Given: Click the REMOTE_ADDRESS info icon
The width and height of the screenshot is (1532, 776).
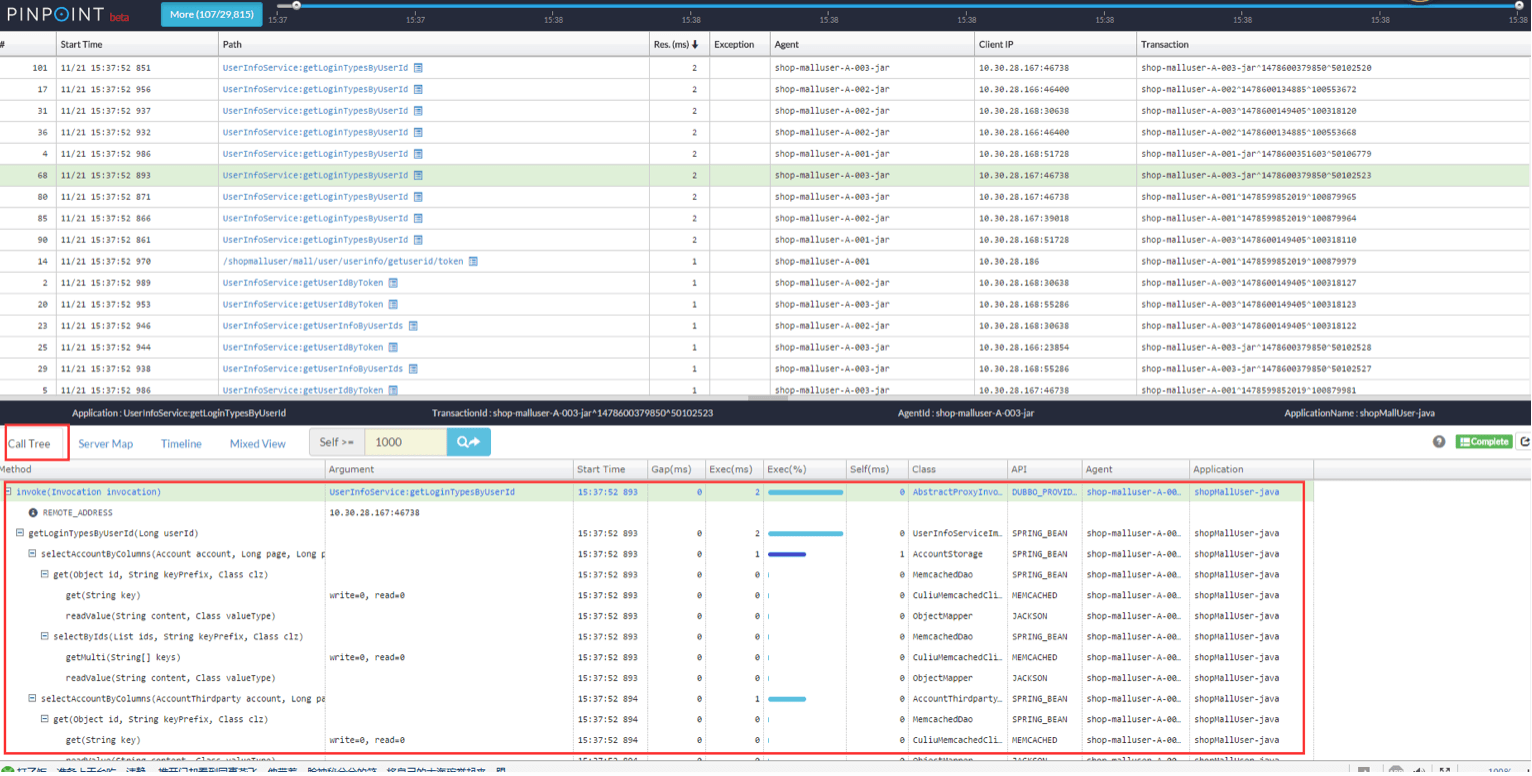Looking at the screenshot, I should coord(33,513).
